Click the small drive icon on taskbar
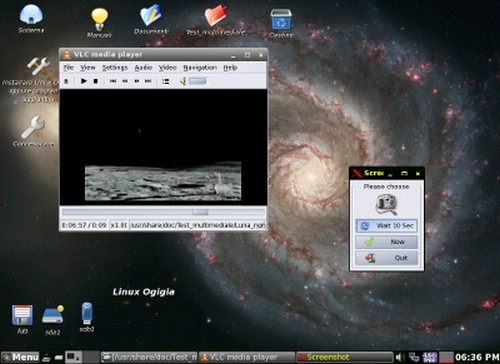This screenshot has height=364, width=500. pos(59,358)
